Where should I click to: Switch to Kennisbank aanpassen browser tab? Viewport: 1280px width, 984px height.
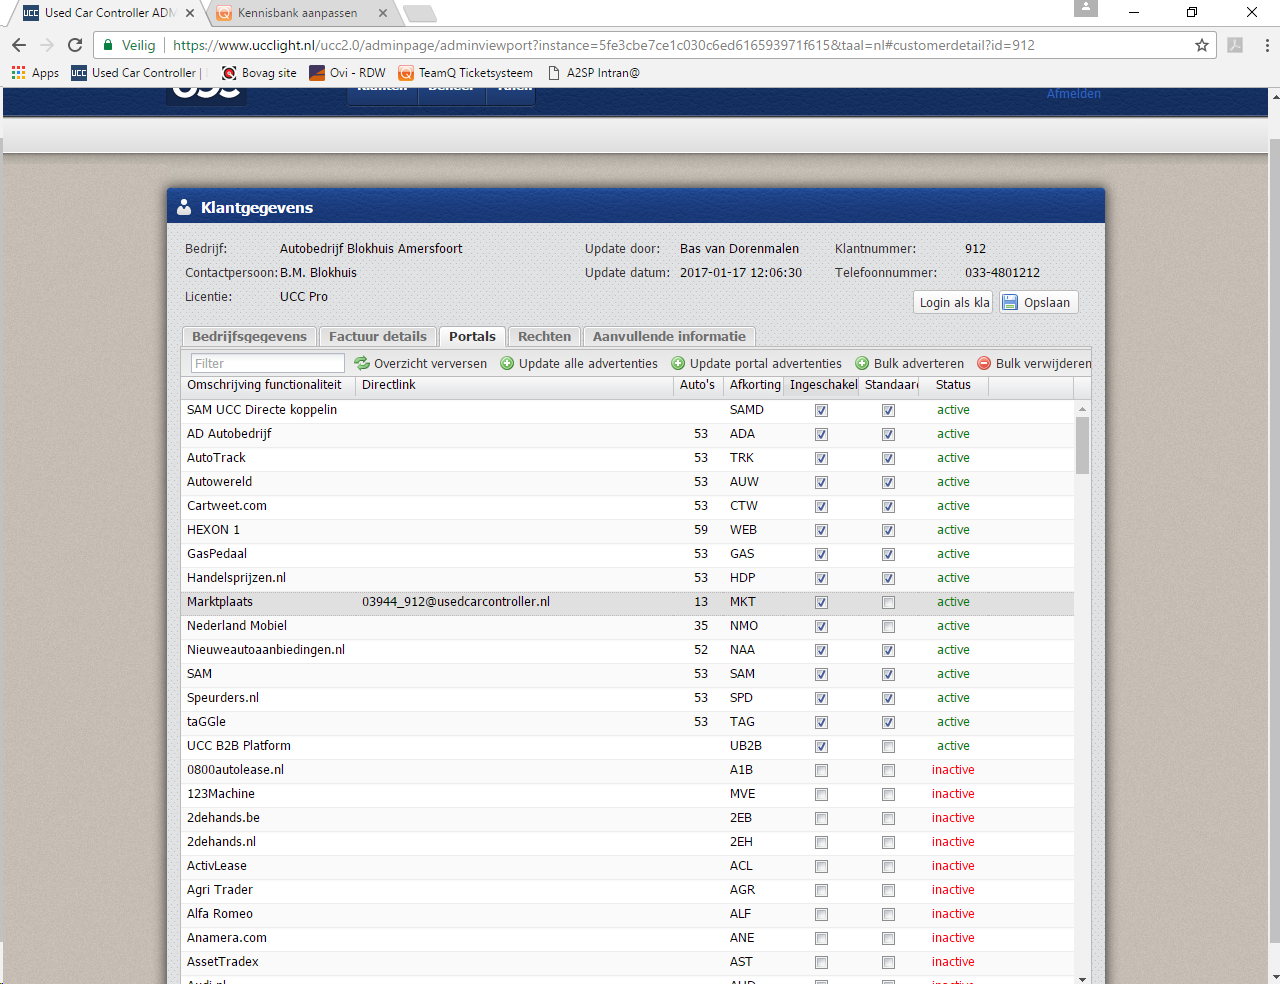297,13
